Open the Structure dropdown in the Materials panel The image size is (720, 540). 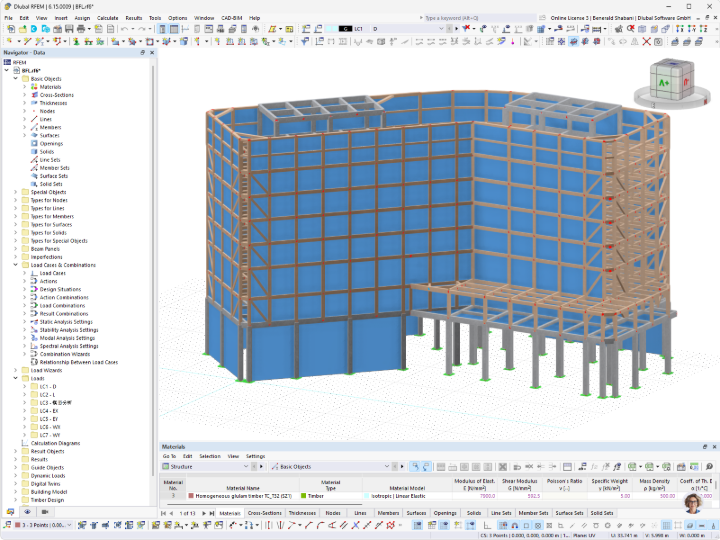click(x=246, y=467)
